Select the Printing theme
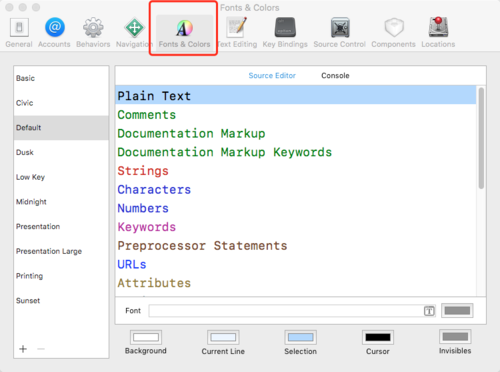500x372 pixels. click(x=61, y=276)
